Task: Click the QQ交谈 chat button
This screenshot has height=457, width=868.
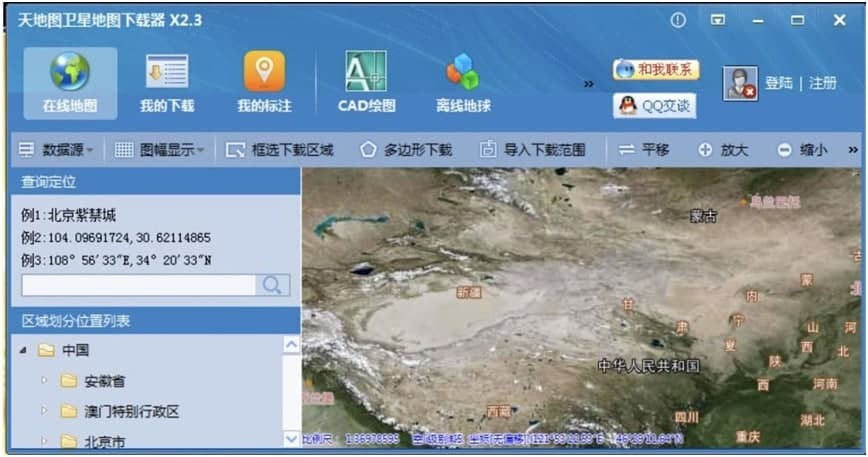Action: [654, 105]
